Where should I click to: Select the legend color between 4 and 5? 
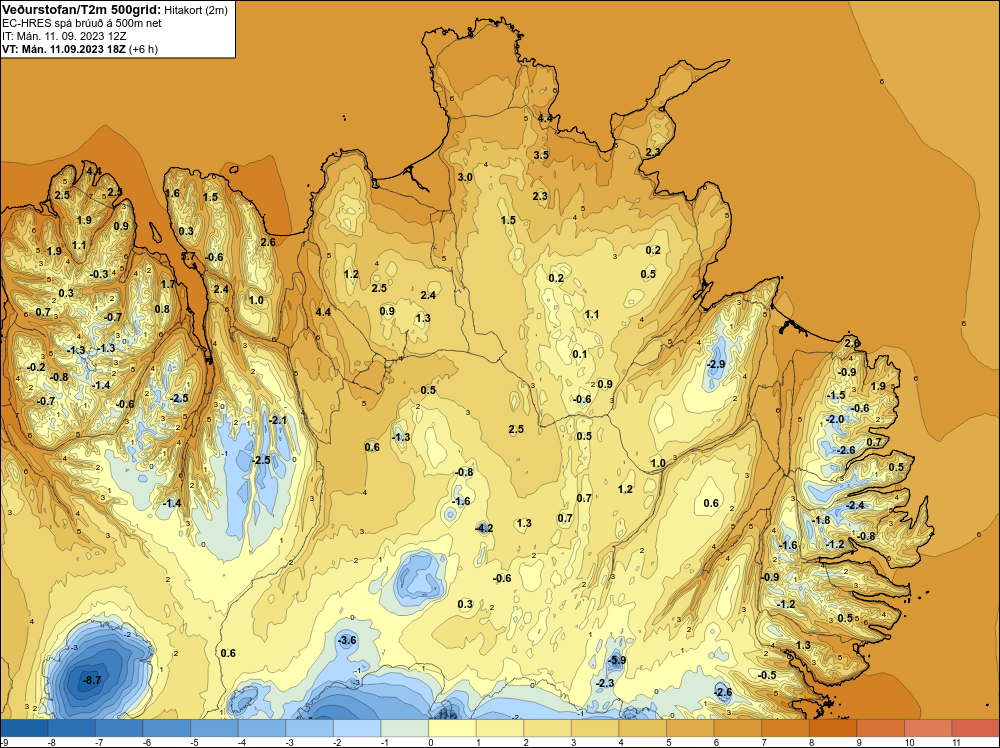pyautogui.click(x=642, y=728)
